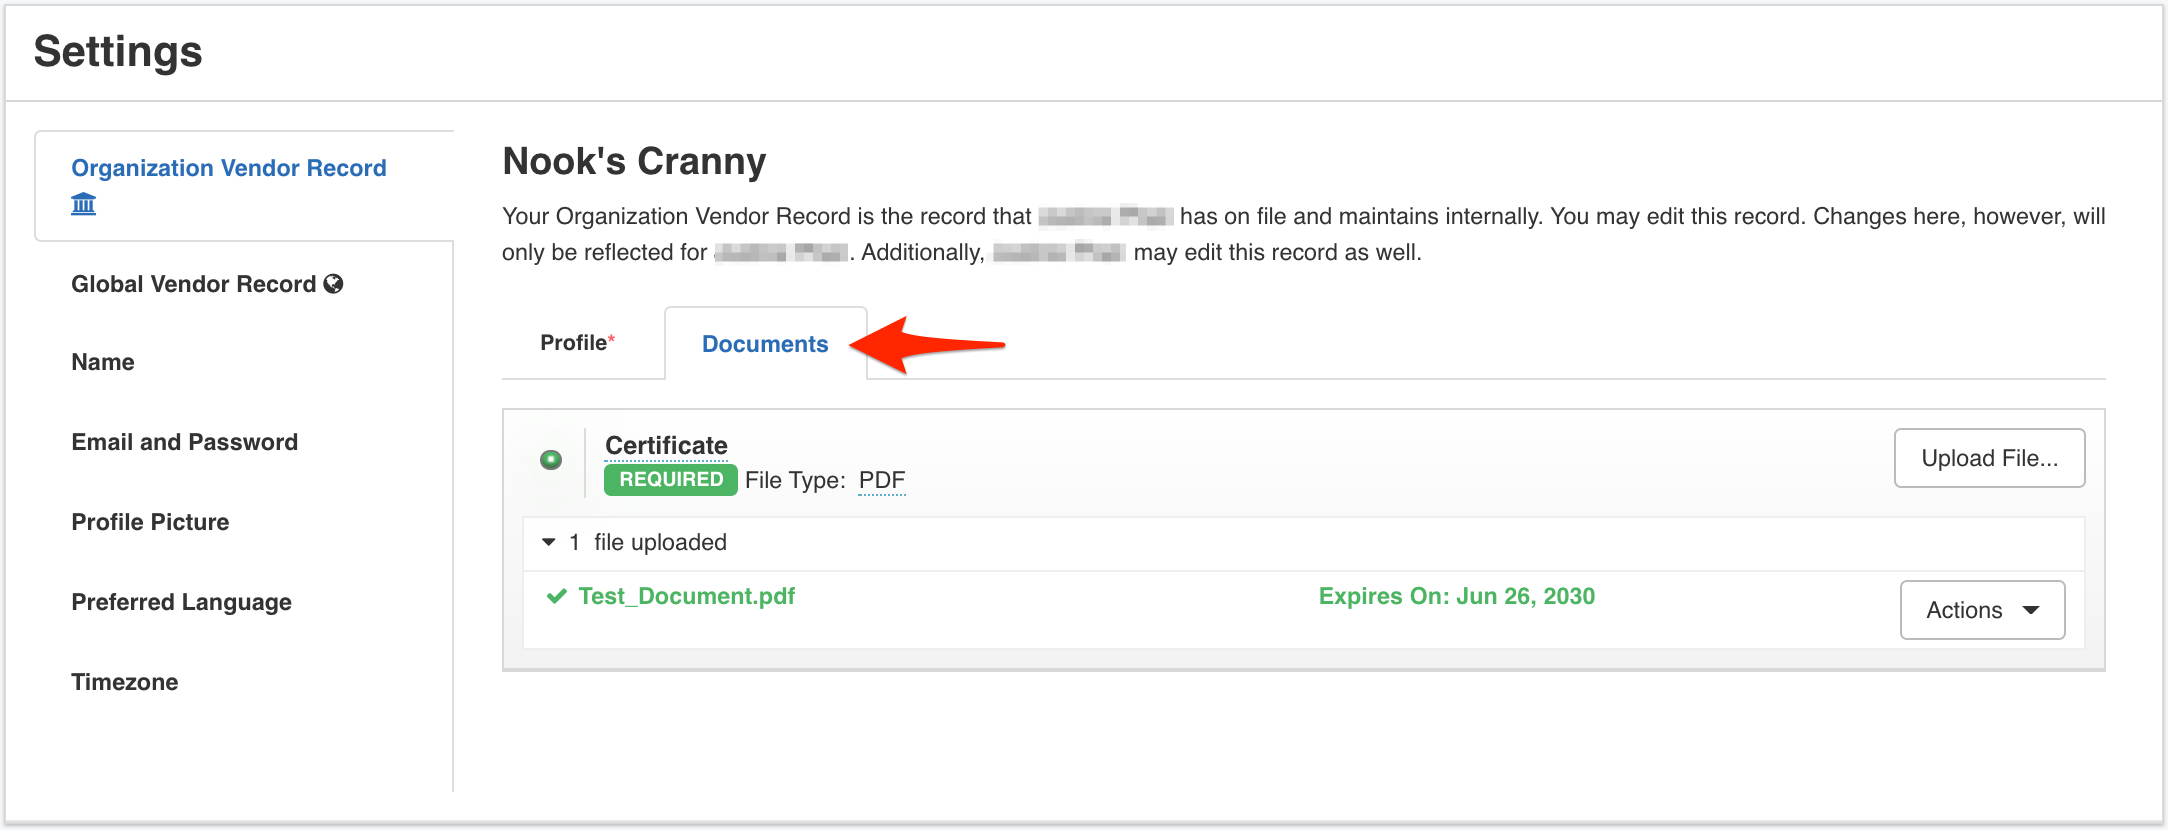This screenshot has width=2168, height=830.
Task: Click the globe icon beside Global Vendor Record
Action: (x=334, y=284)
